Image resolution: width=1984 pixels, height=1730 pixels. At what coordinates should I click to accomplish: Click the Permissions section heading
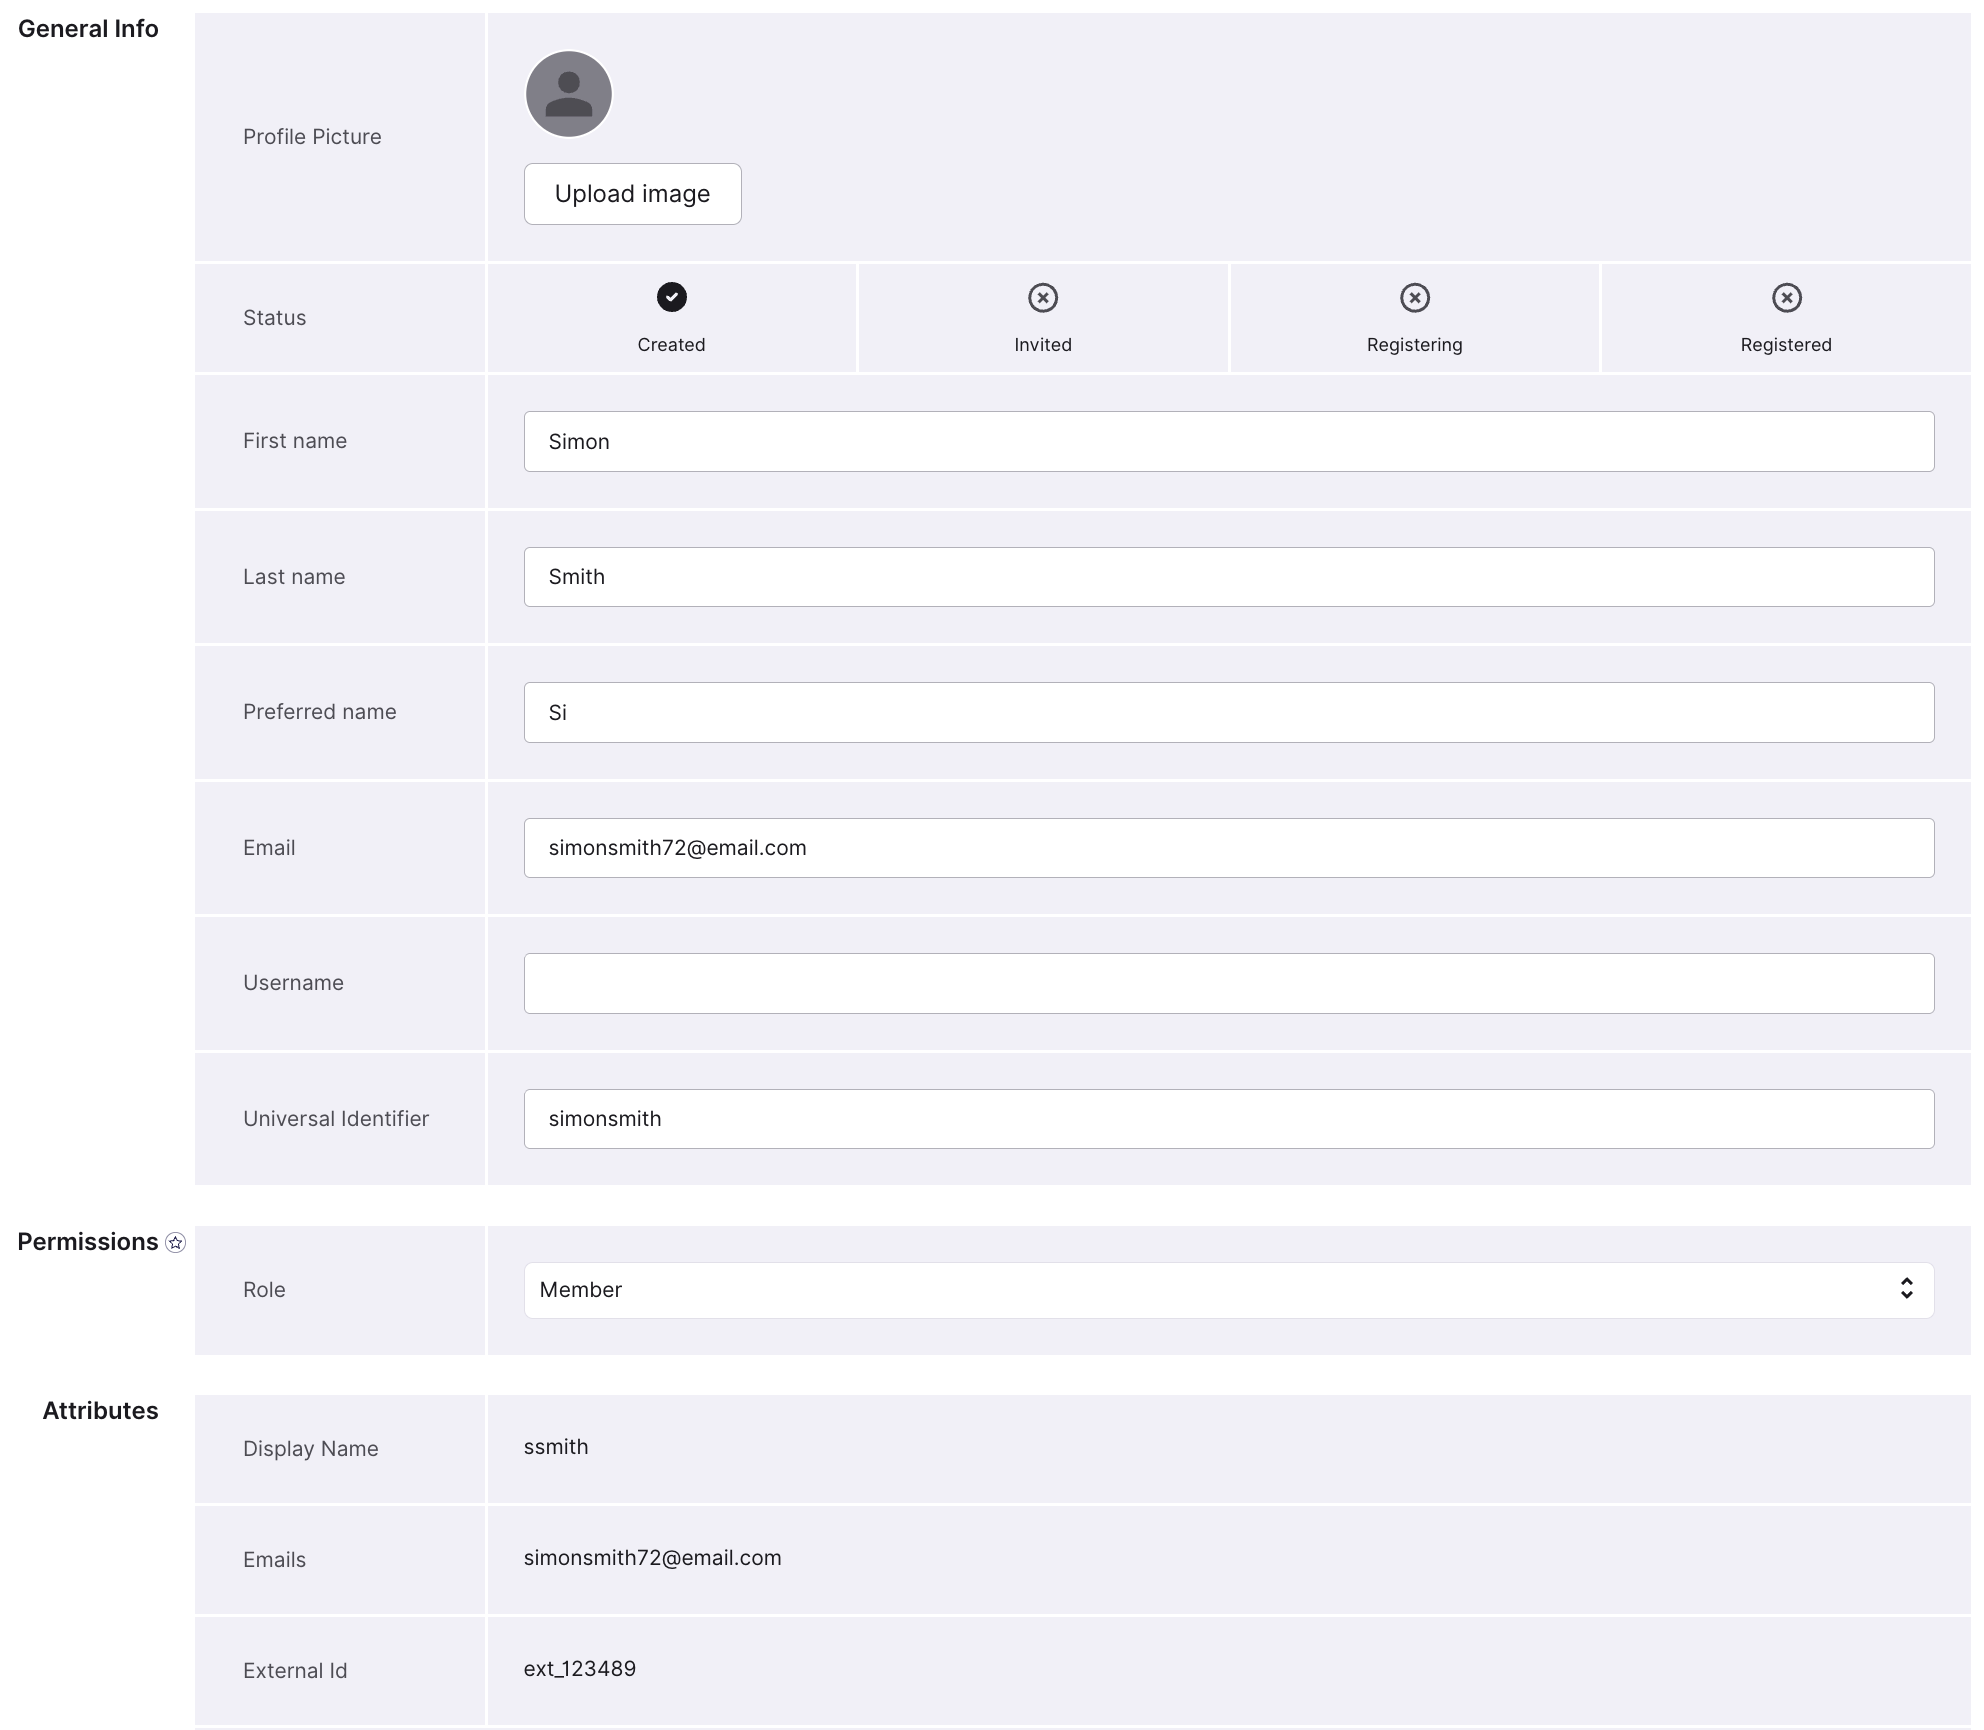88,1242
